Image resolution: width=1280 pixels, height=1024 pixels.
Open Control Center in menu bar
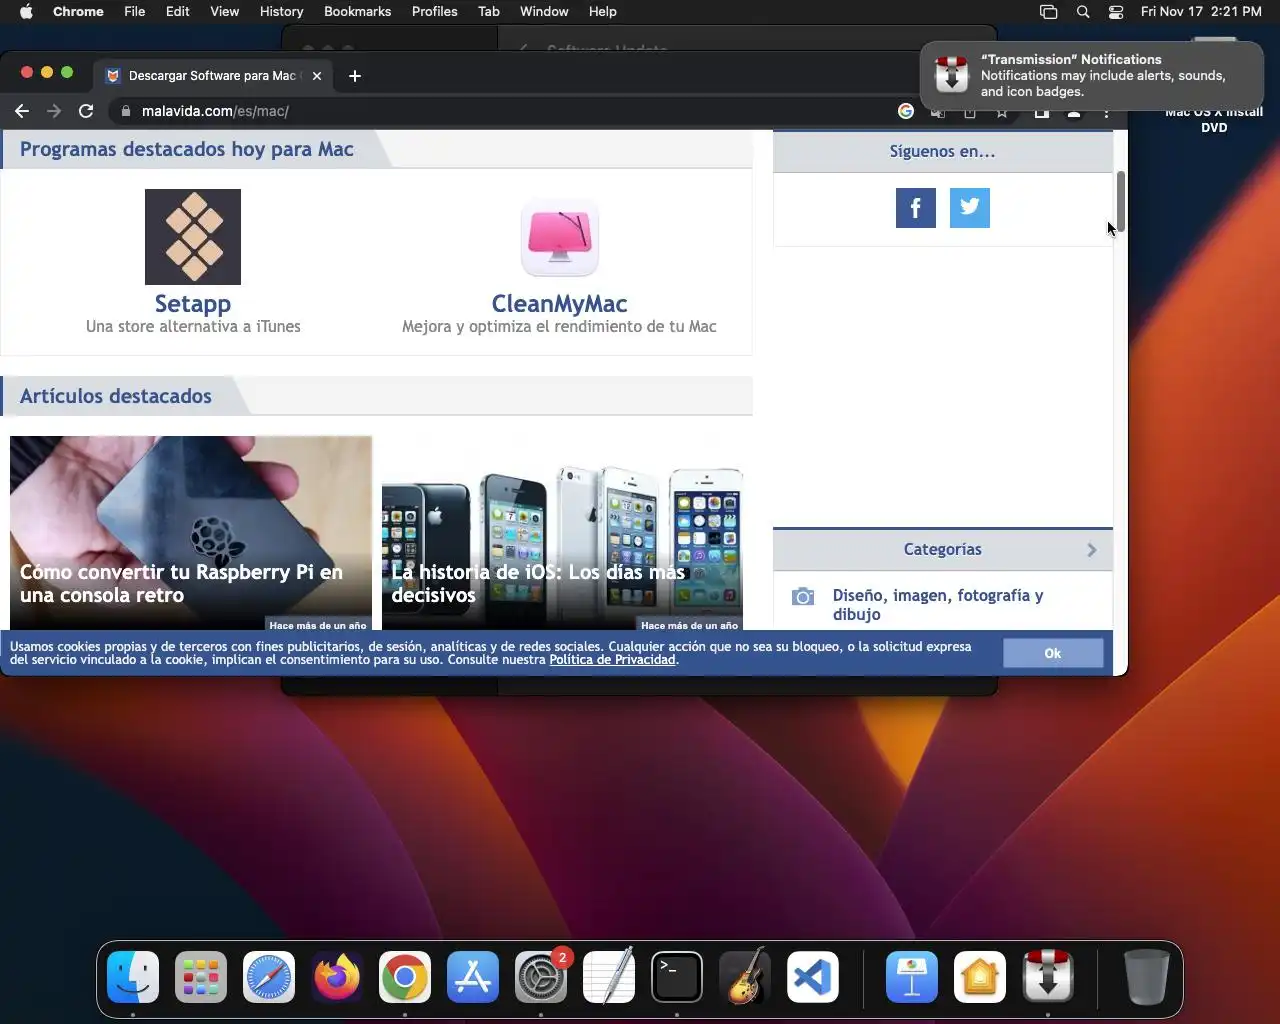tap(1116, 12)
